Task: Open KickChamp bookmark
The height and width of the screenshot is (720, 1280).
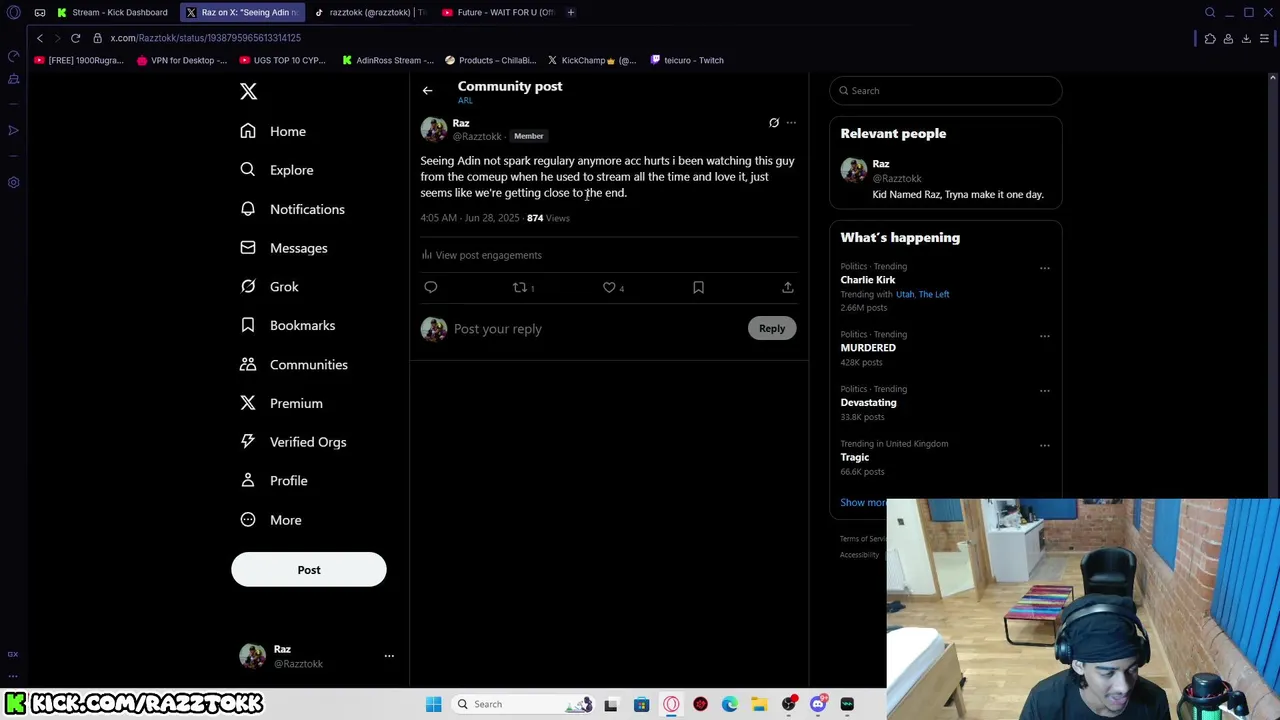Action: 592,60
